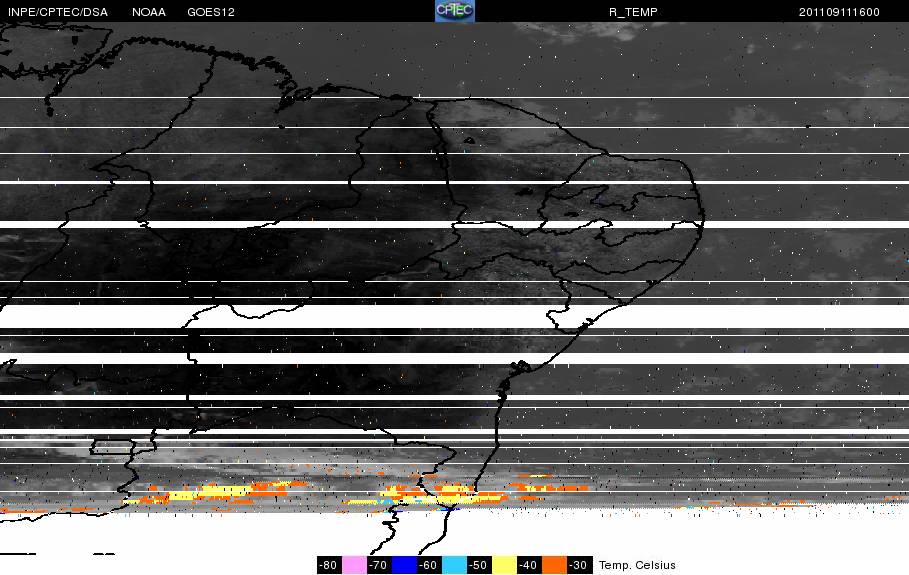
Task: Select the R_TEMP product label
Action: pos(633,12)
